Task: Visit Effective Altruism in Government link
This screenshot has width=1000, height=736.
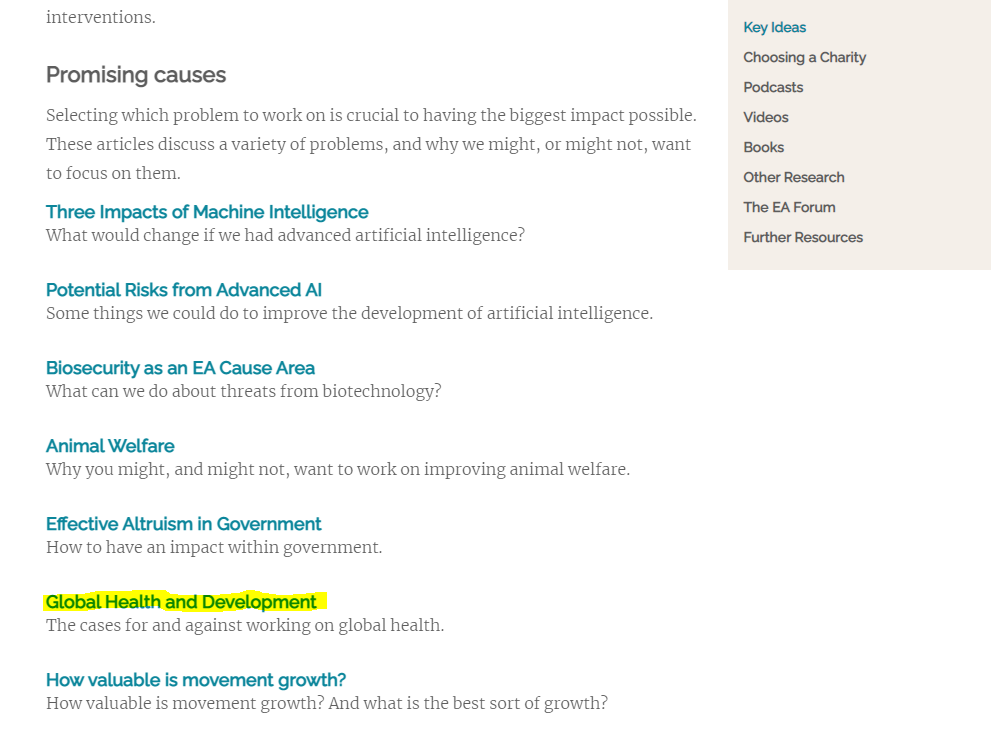Action: coord(184,524)
